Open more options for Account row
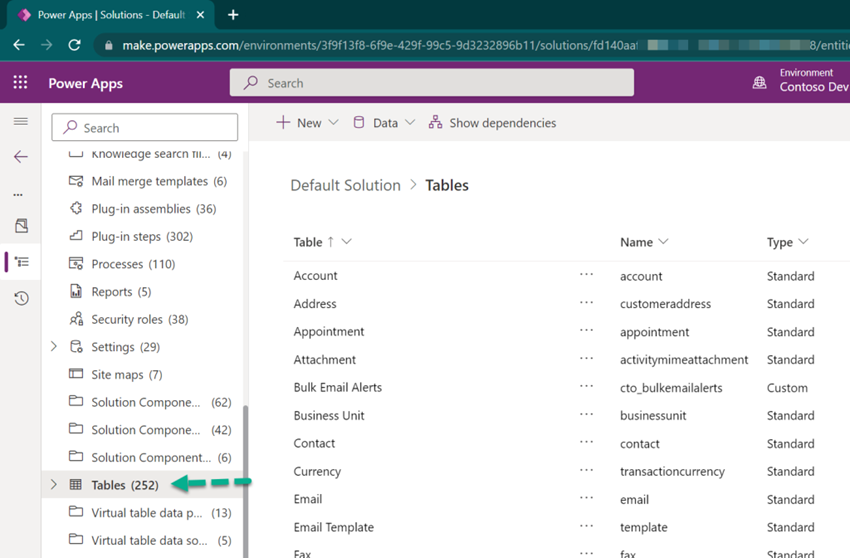Viewport: 850px width, 558px height. coord(586,274)
